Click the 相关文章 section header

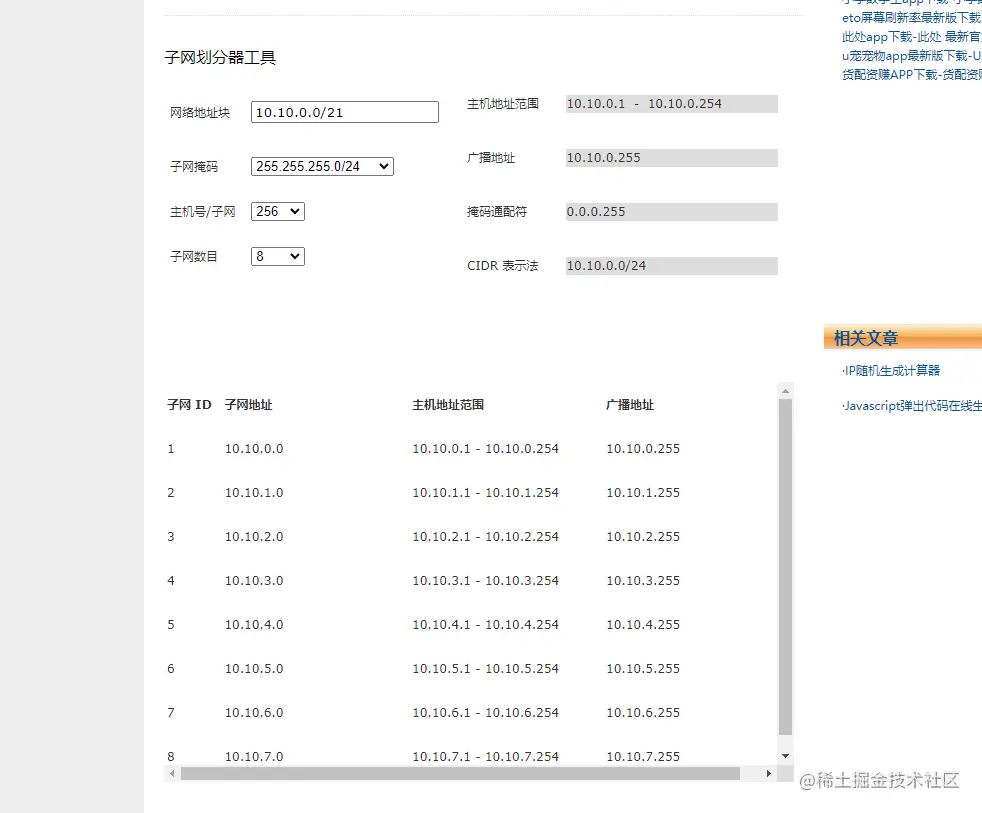pos(902,338)
